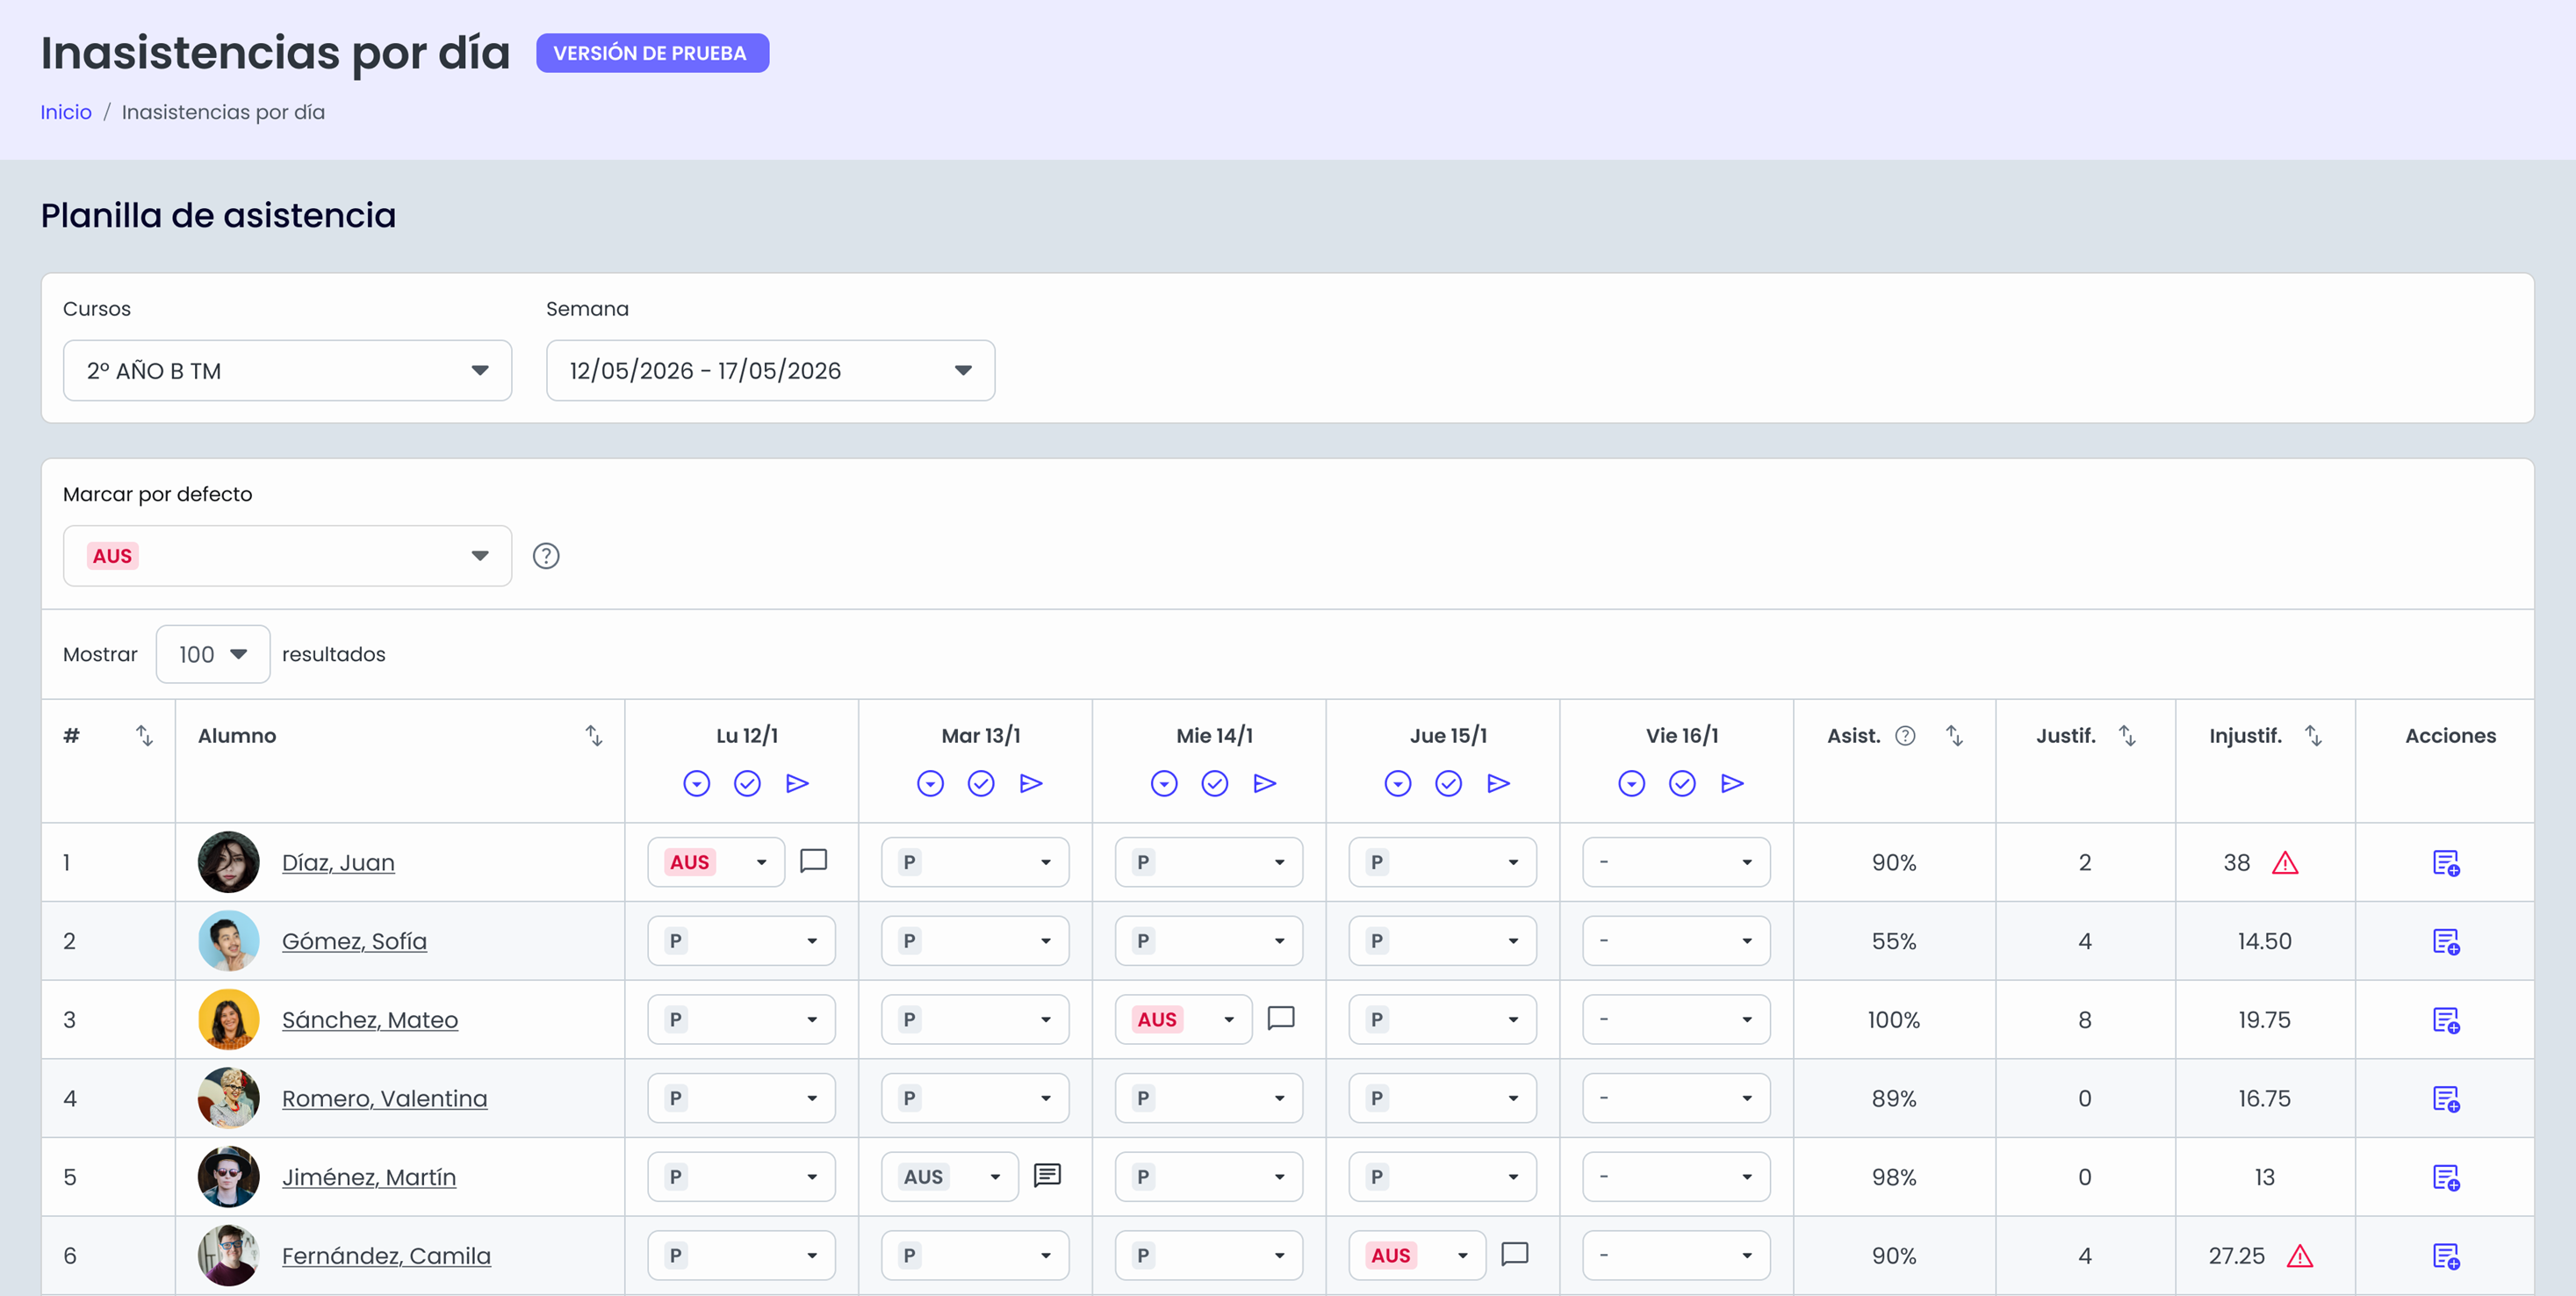Click send arrow icon under Lu 12/1
Viewport: 2576px width, 1296px height.
point(797,783)
